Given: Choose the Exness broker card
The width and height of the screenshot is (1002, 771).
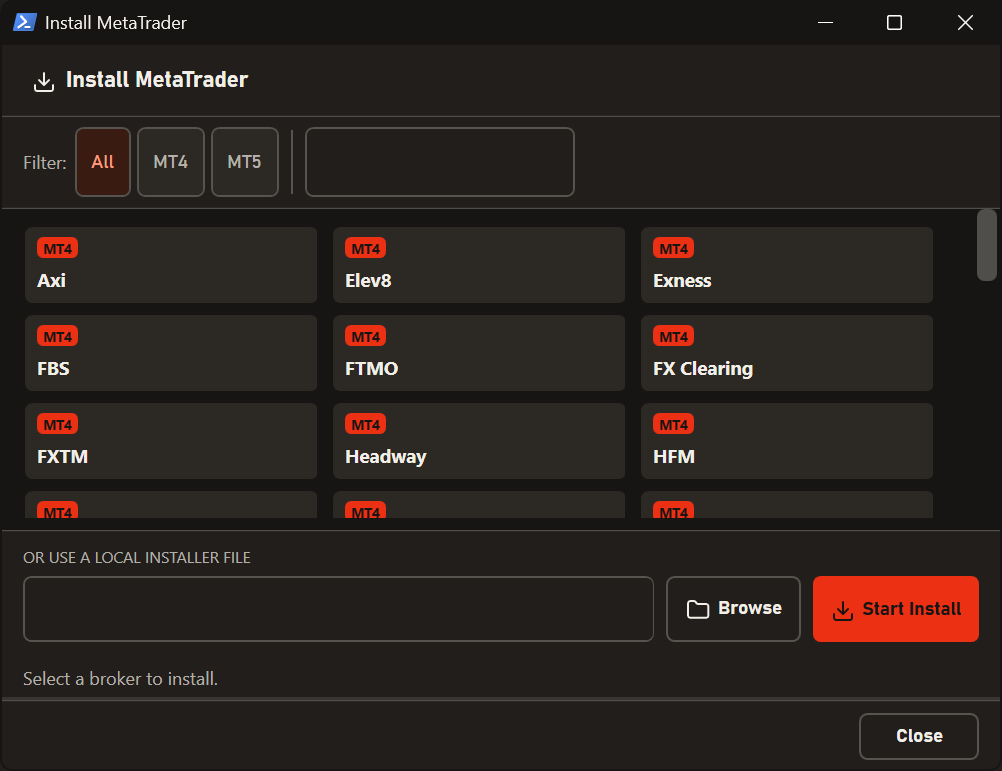Looking at the screenshot, I should click(787, 264).
